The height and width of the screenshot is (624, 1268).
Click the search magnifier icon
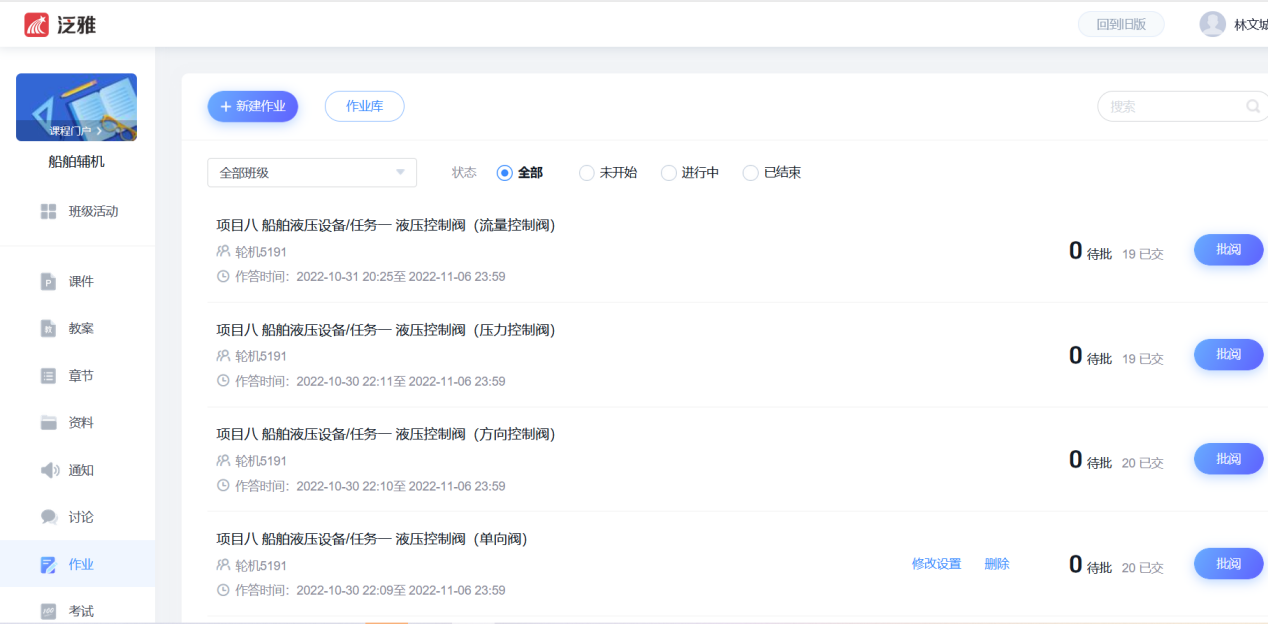click(1252, 106)
